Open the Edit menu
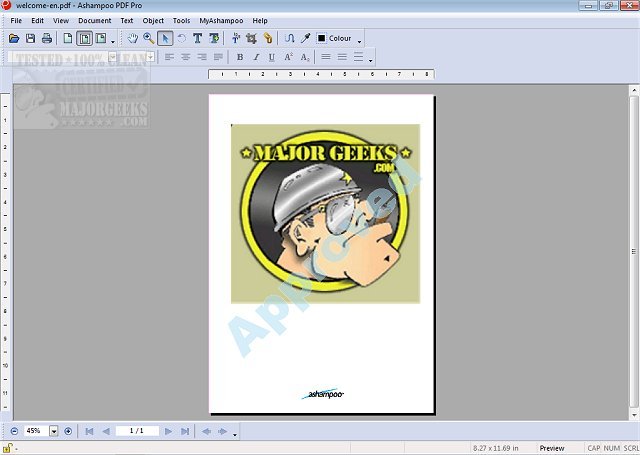Image resolution: width=640 pixels, height=455 pixels. (x=38, y=21)
